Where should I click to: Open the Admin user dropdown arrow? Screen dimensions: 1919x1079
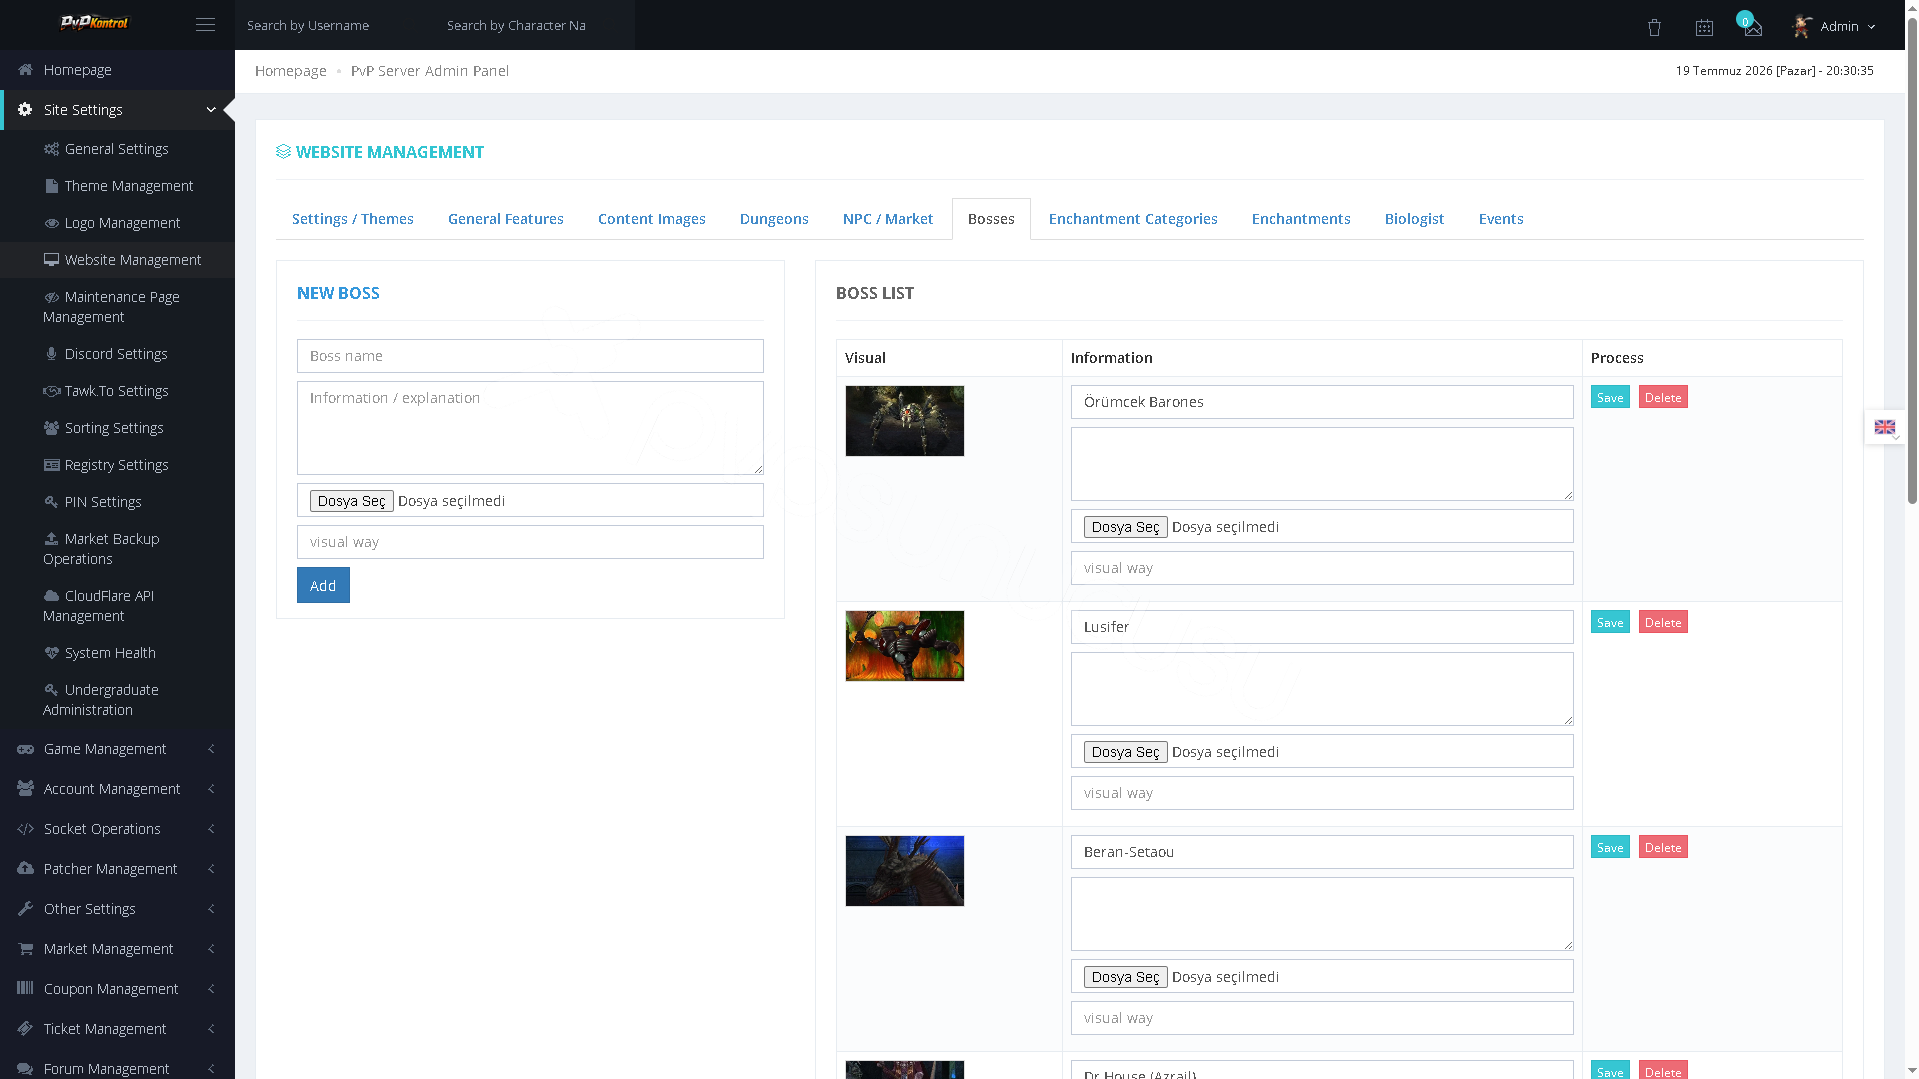[x=1871, y=27]
